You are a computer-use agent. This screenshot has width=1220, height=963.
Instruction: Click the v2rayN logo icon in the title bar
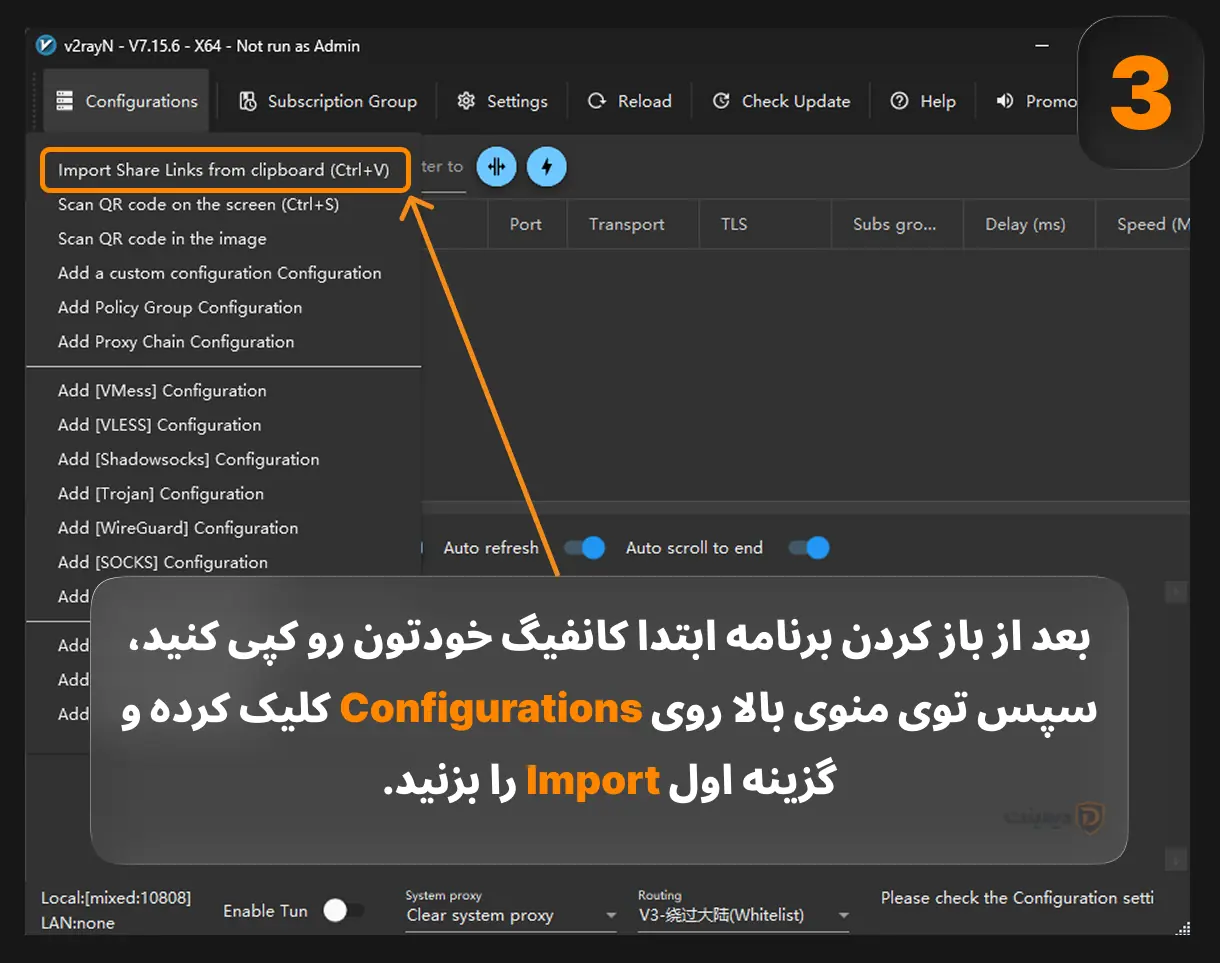coord(46,46)
